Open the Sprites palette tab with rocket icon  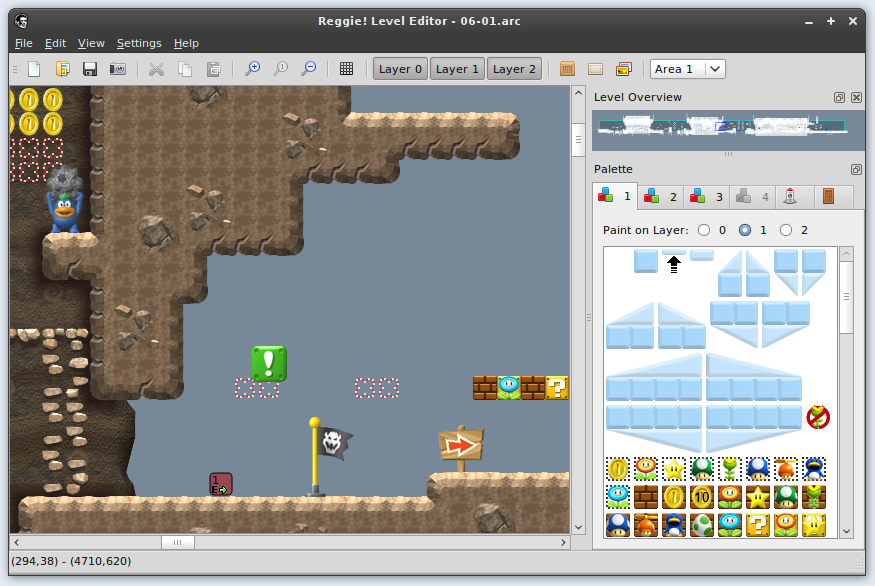click(790, 196)
